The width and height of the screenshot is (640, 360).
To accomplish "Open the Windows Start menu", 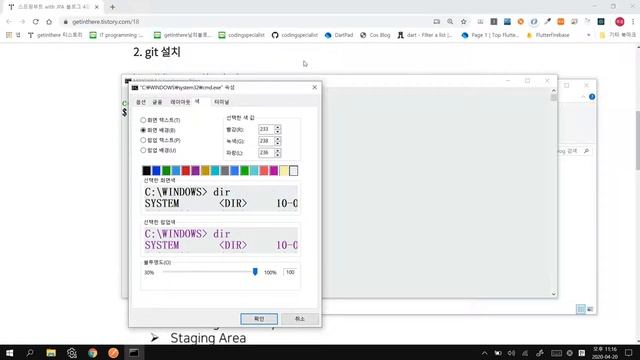I will pos(9,353).
